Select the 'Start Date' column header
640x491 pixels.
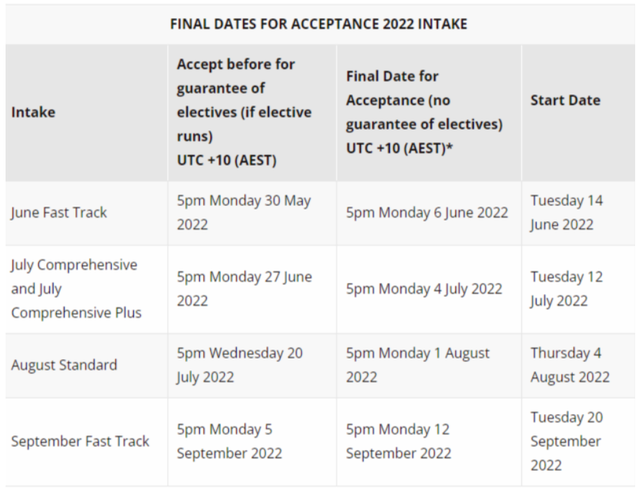[565, 100]
